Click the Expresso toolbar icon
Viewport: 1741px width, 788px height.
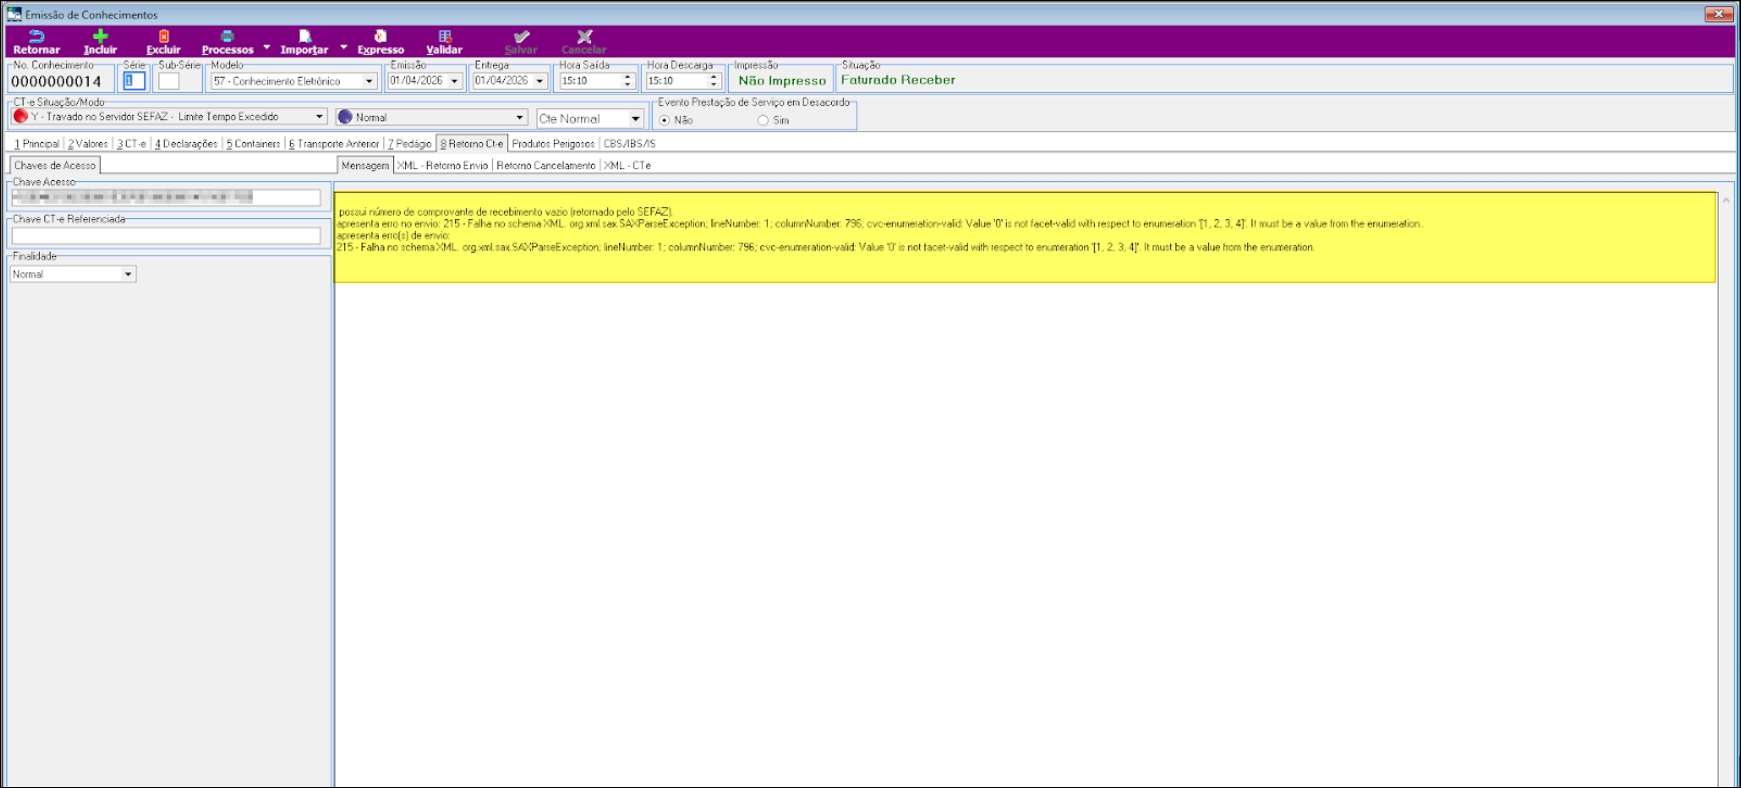point(380,37)
